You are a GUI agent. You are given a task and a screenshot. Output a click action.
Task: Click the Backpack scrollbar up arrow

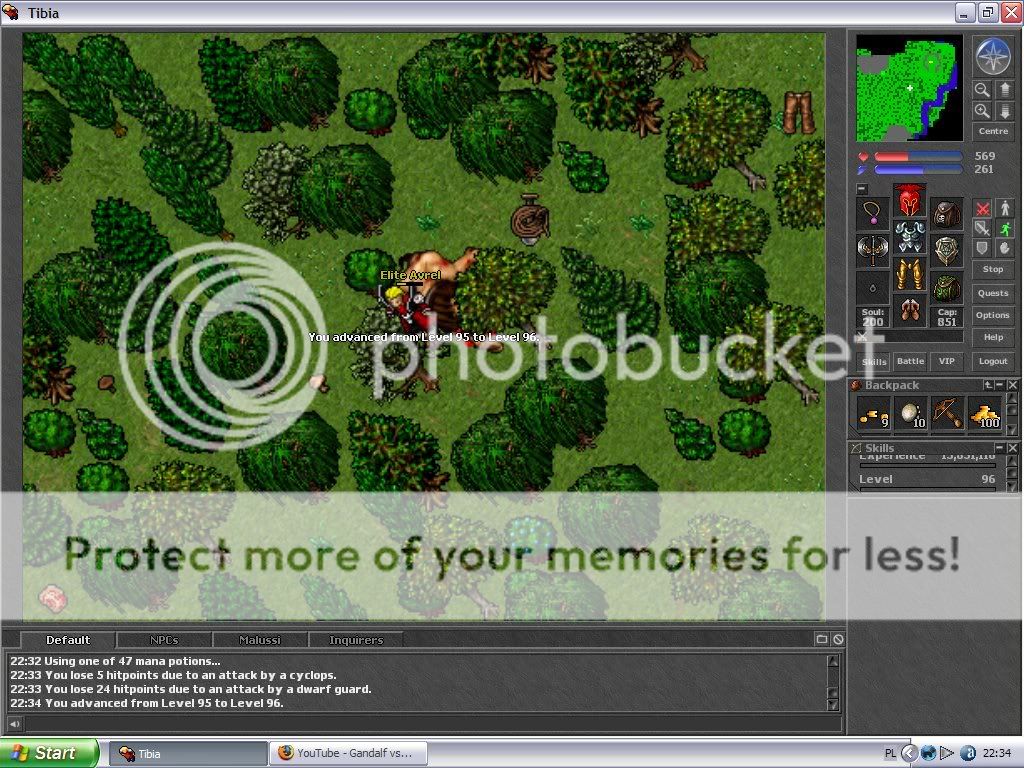[x=1012, y=398]
